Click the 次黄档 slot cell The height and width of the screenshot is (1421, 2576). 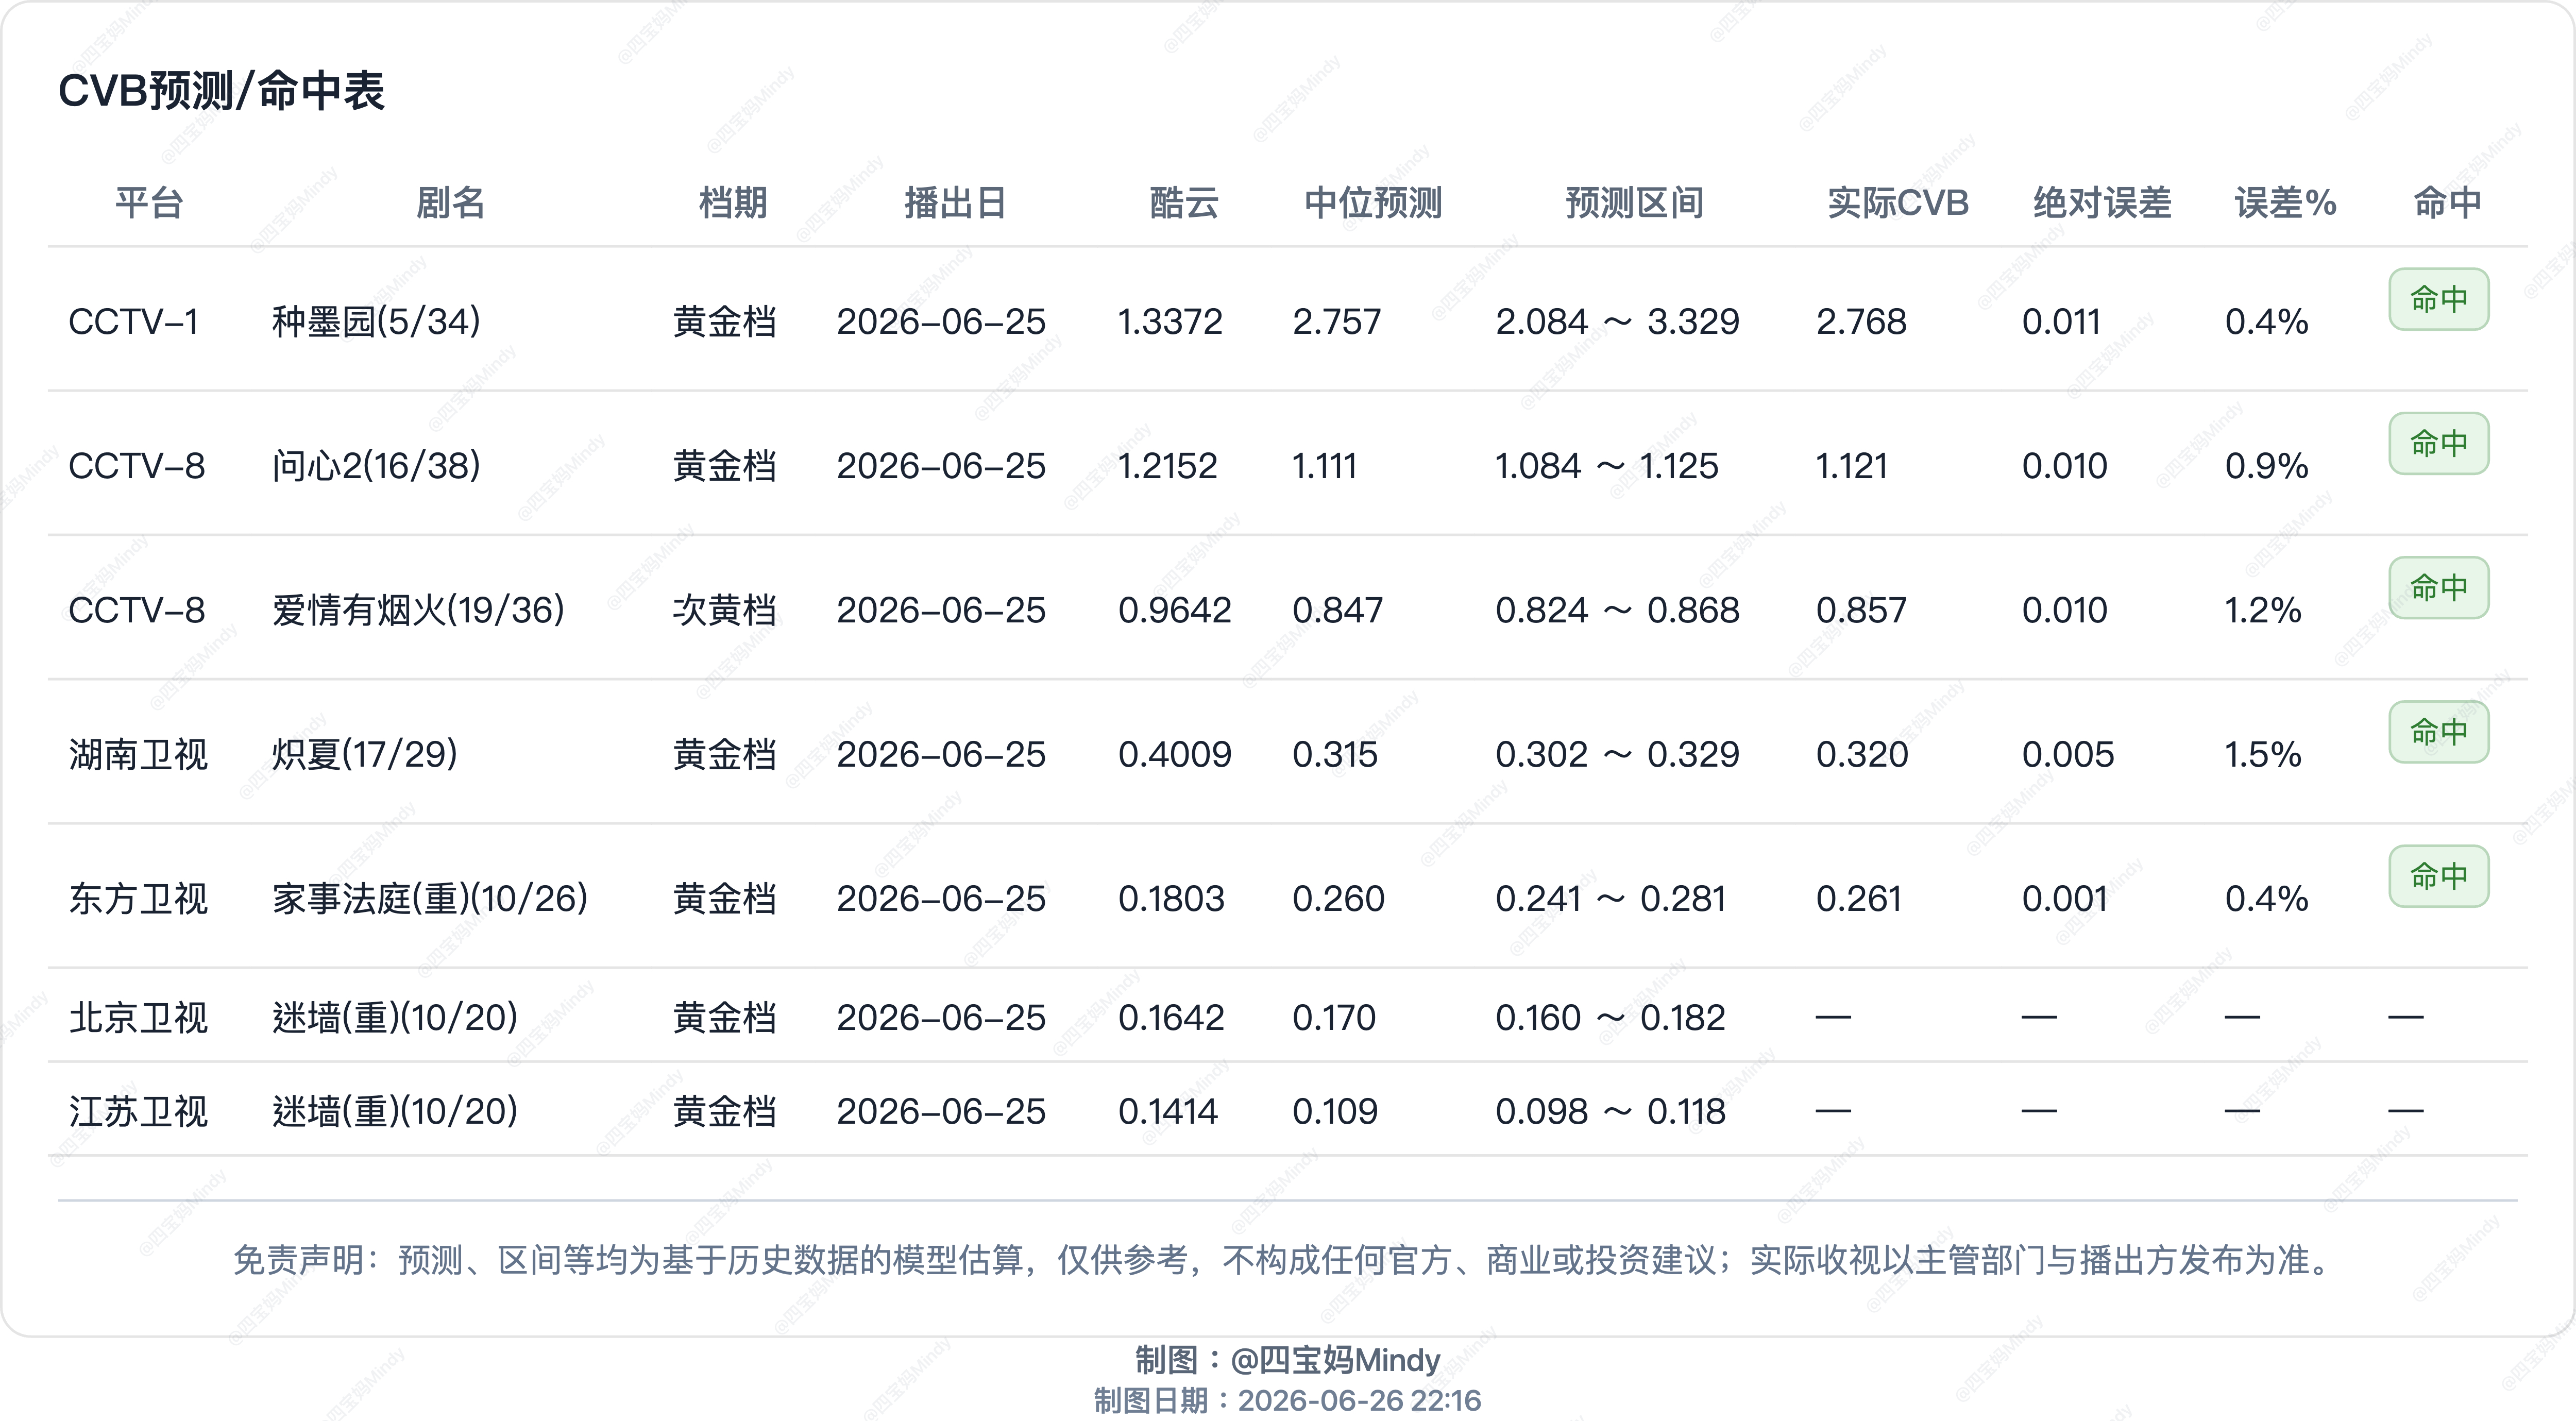point(725,610)
